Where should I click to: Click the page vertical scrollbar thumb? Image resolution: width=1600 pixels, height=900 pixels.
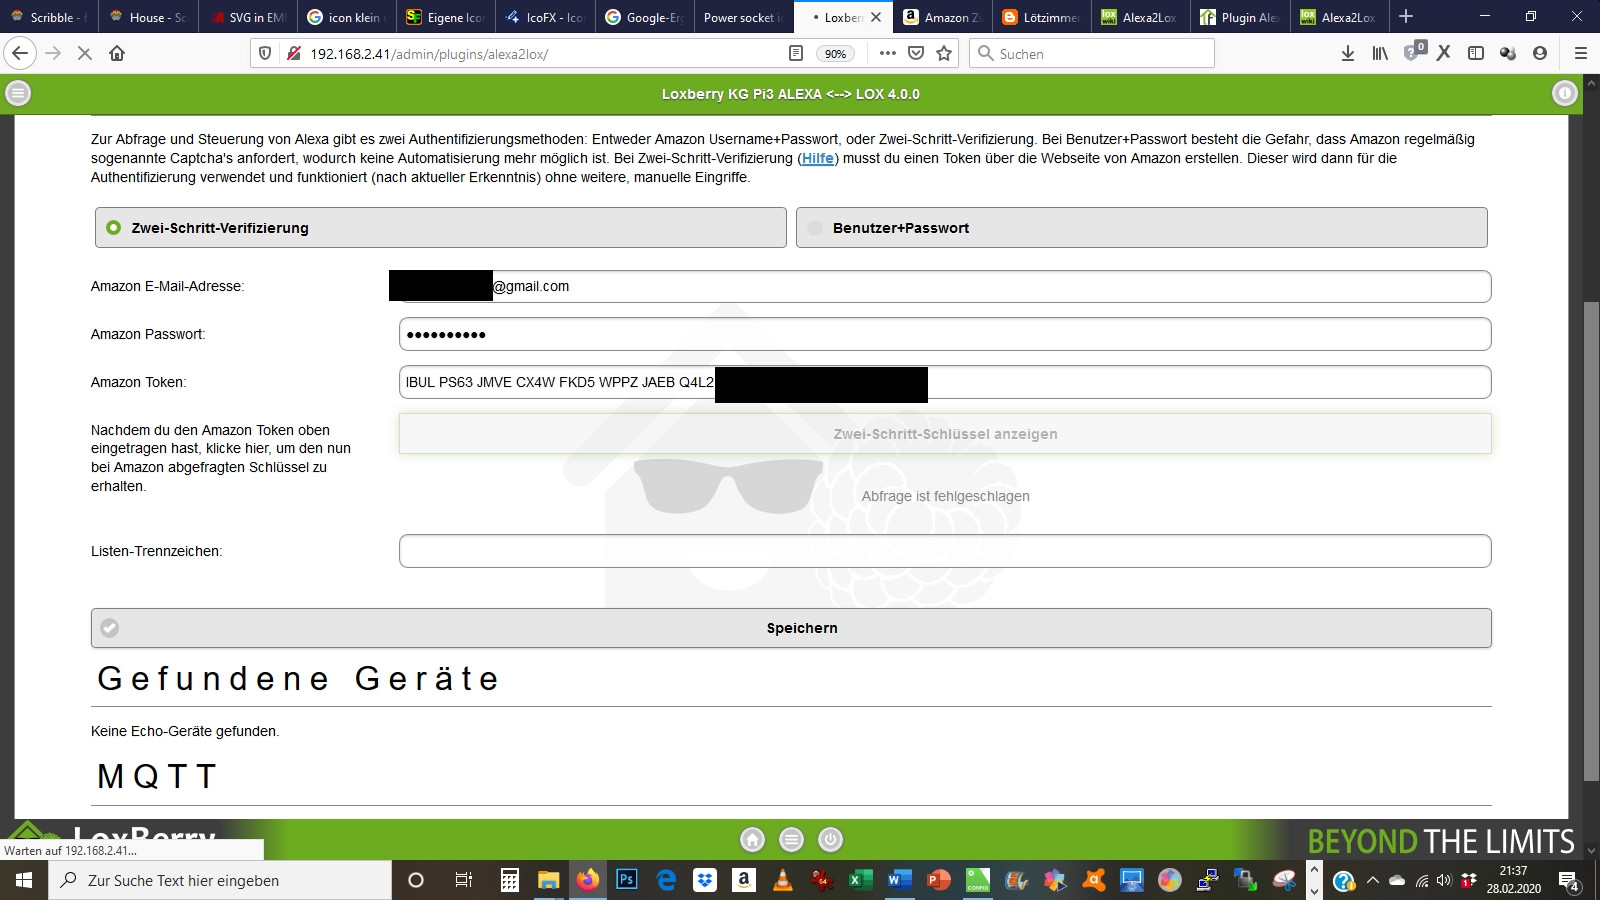1591,540
